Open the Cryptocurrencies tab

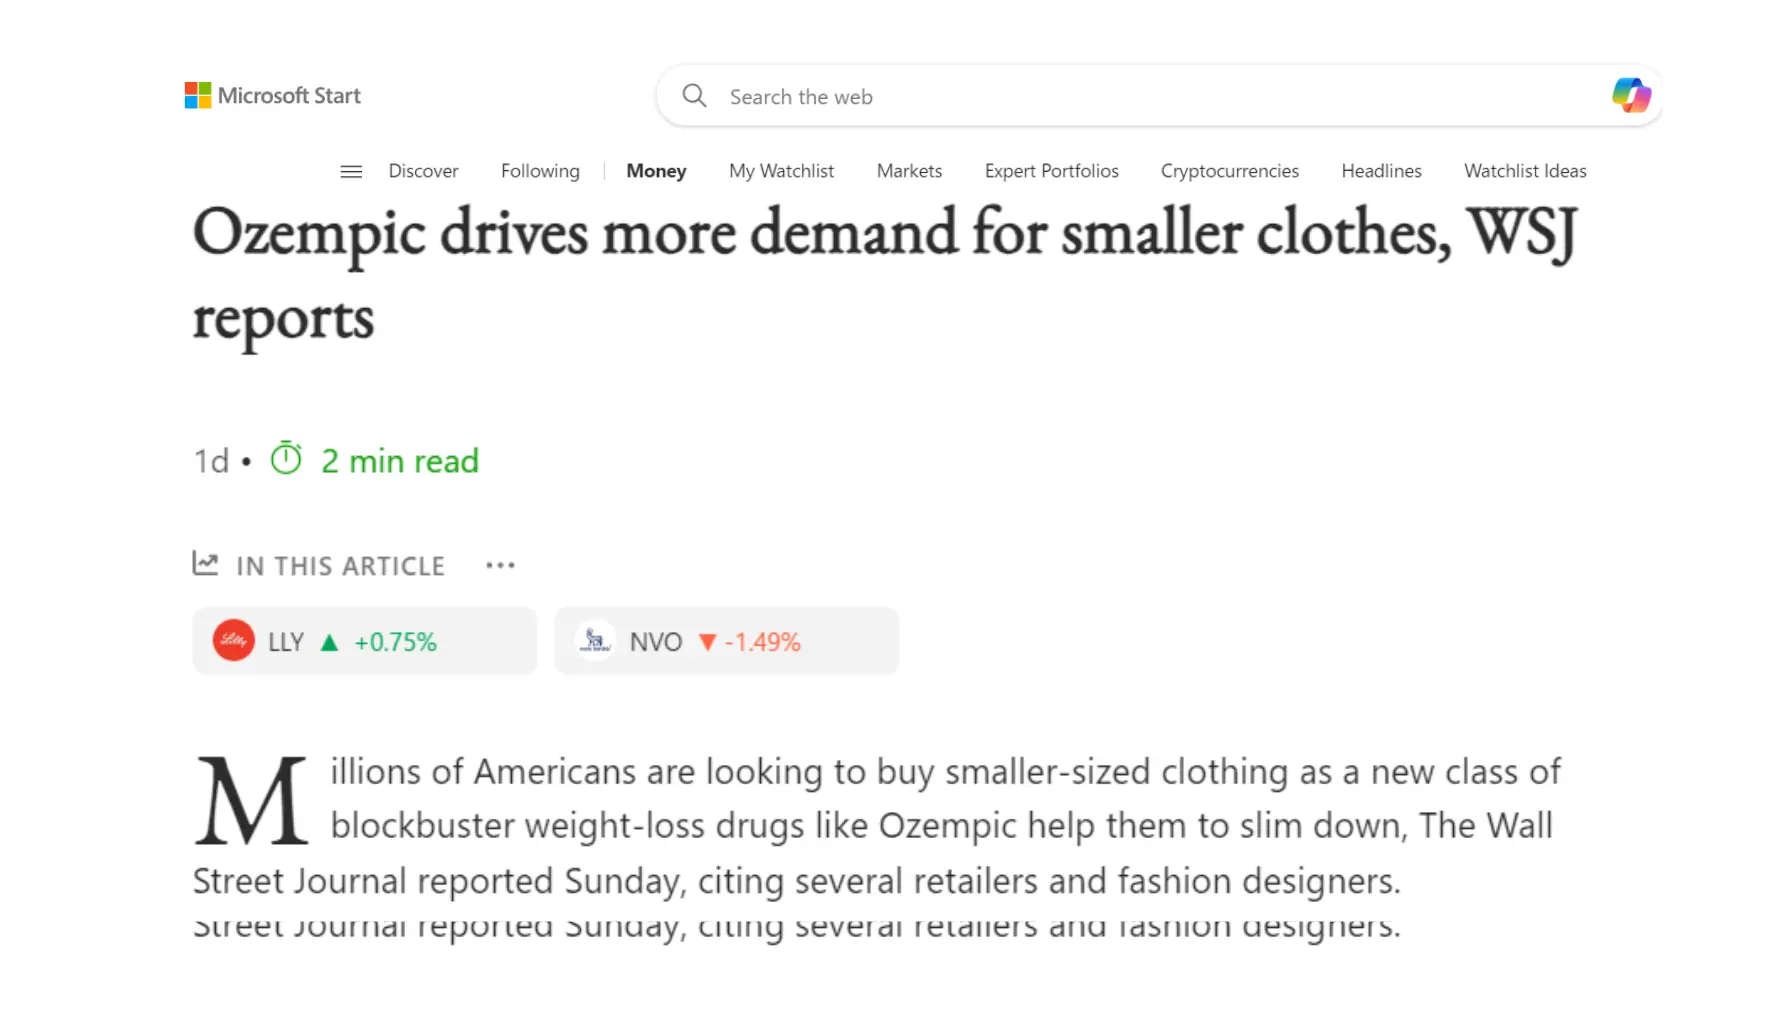pos(1229,171)
